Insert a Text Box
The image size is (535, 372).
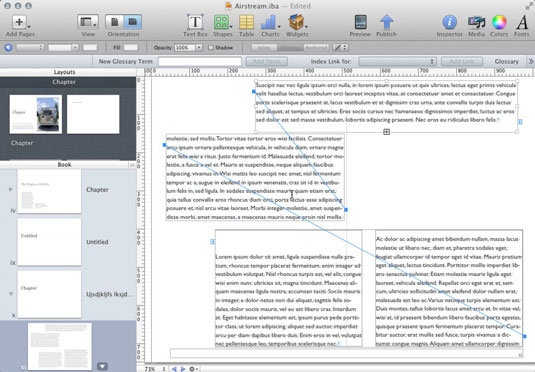point(195,22)
